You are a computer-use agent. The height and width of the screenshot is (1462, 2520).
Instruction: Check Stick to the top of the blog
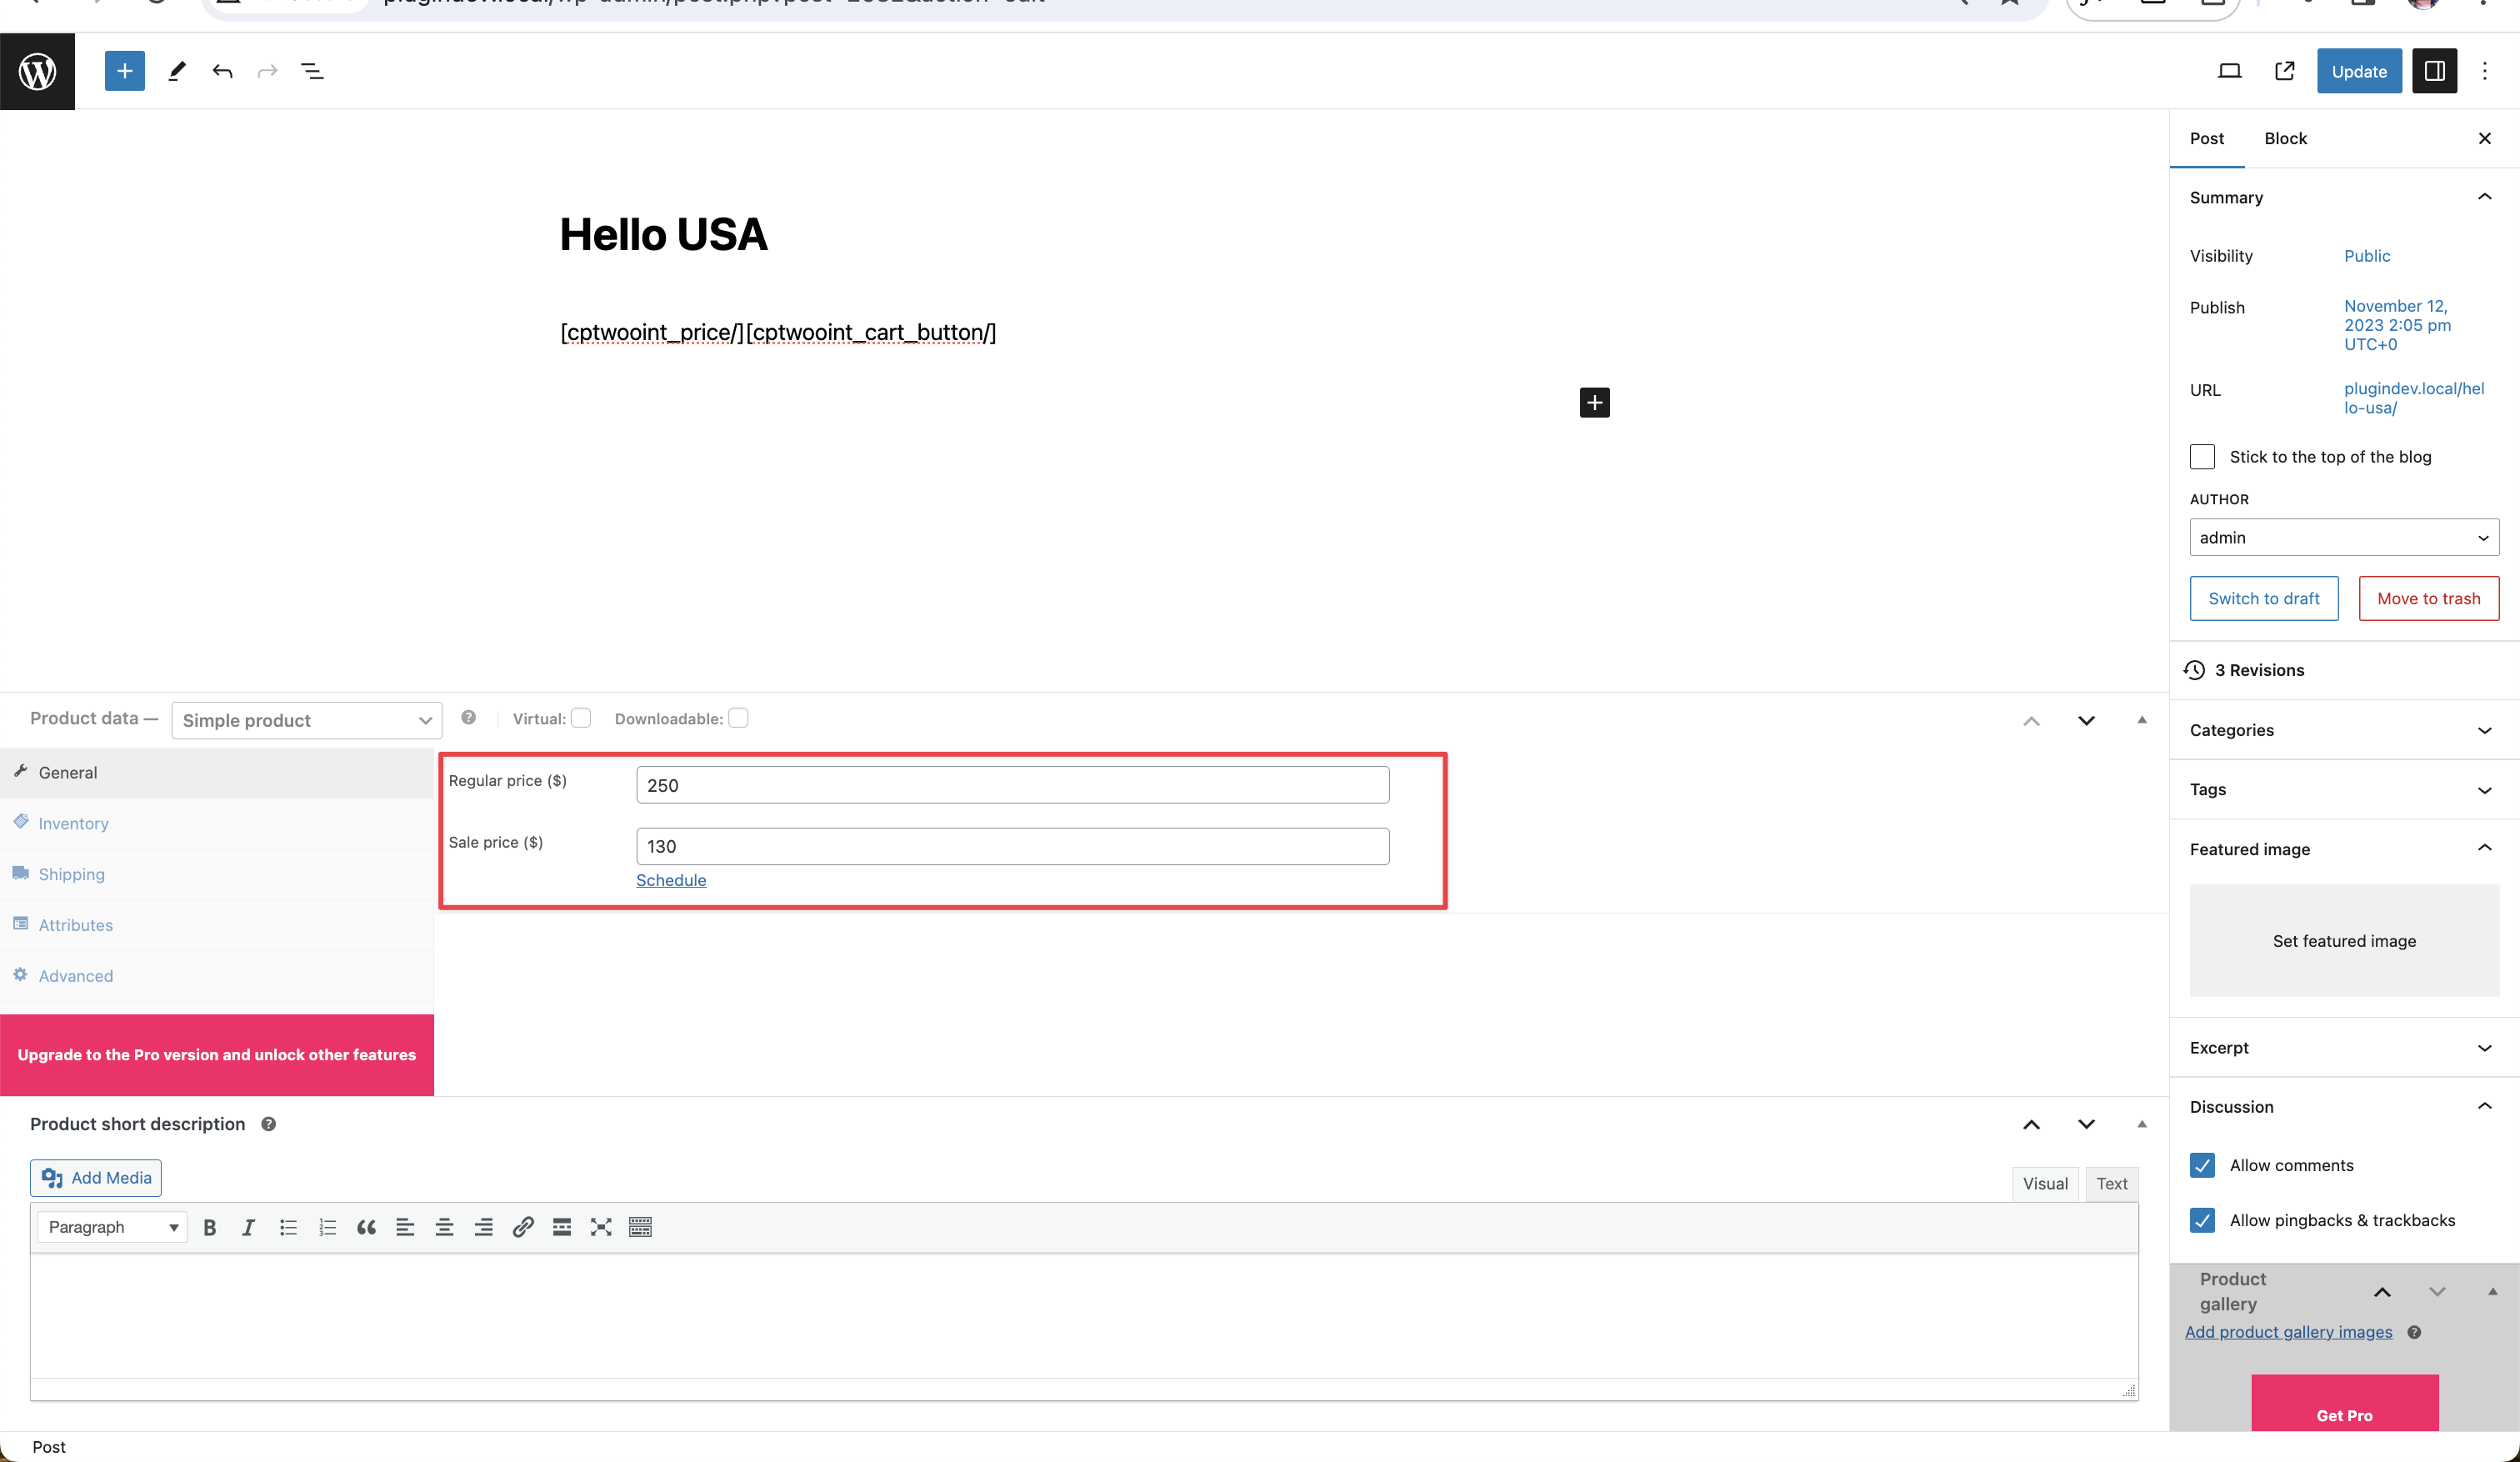2202,457
